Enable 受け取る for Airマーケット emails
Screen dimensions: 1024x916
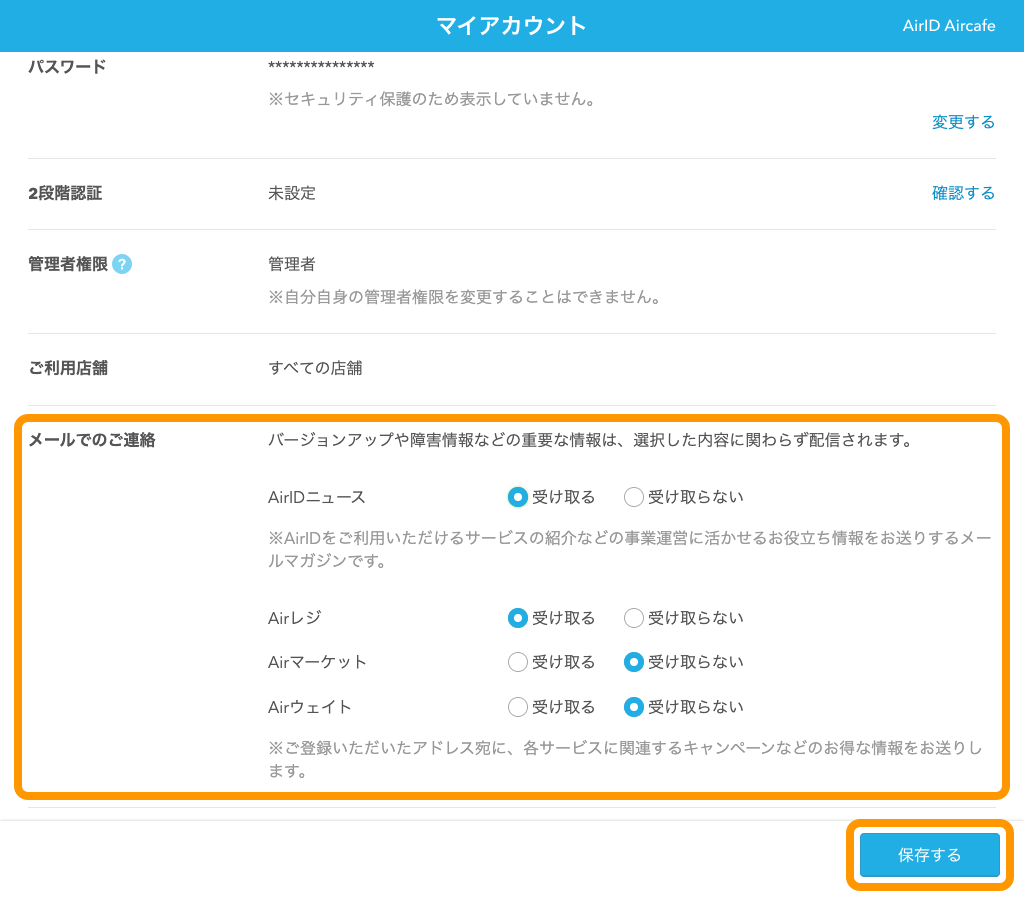pyautogui.click(x=517, y=662)
